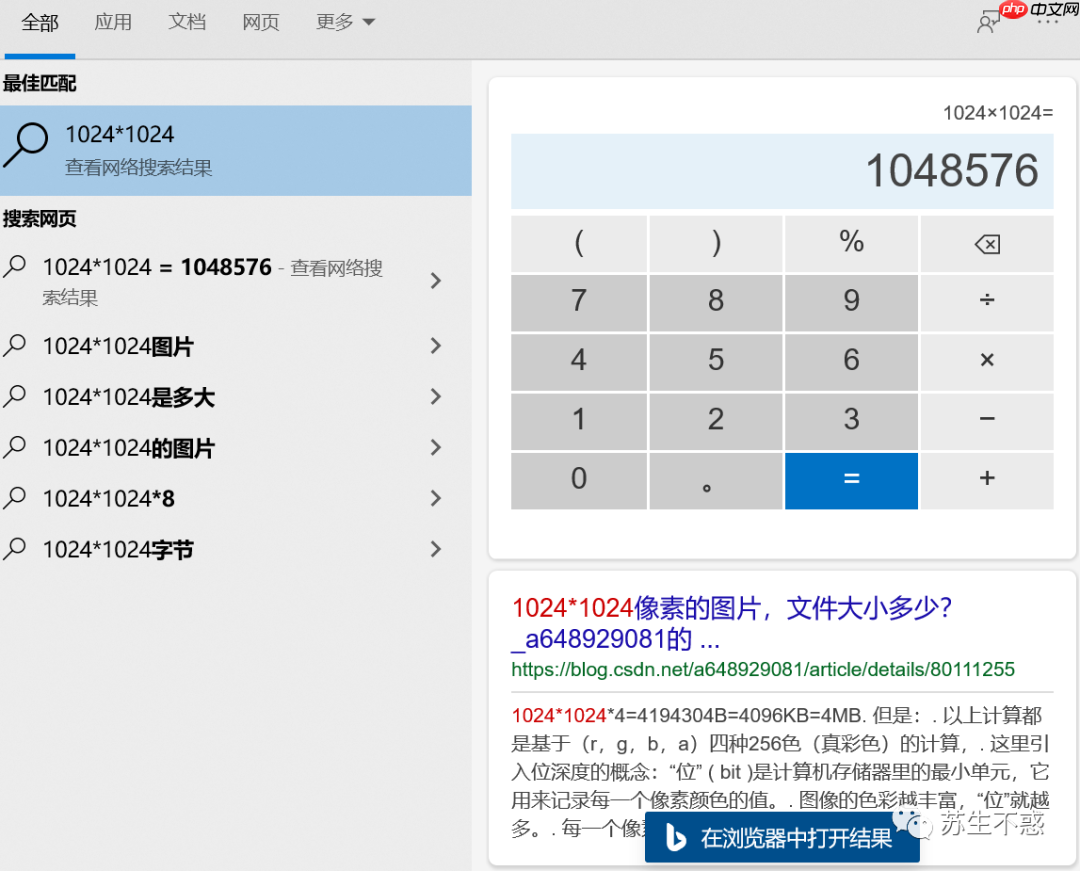
Task: Click the percent key on the calculator
Action: pyautogui.click(x=850, y=243)
